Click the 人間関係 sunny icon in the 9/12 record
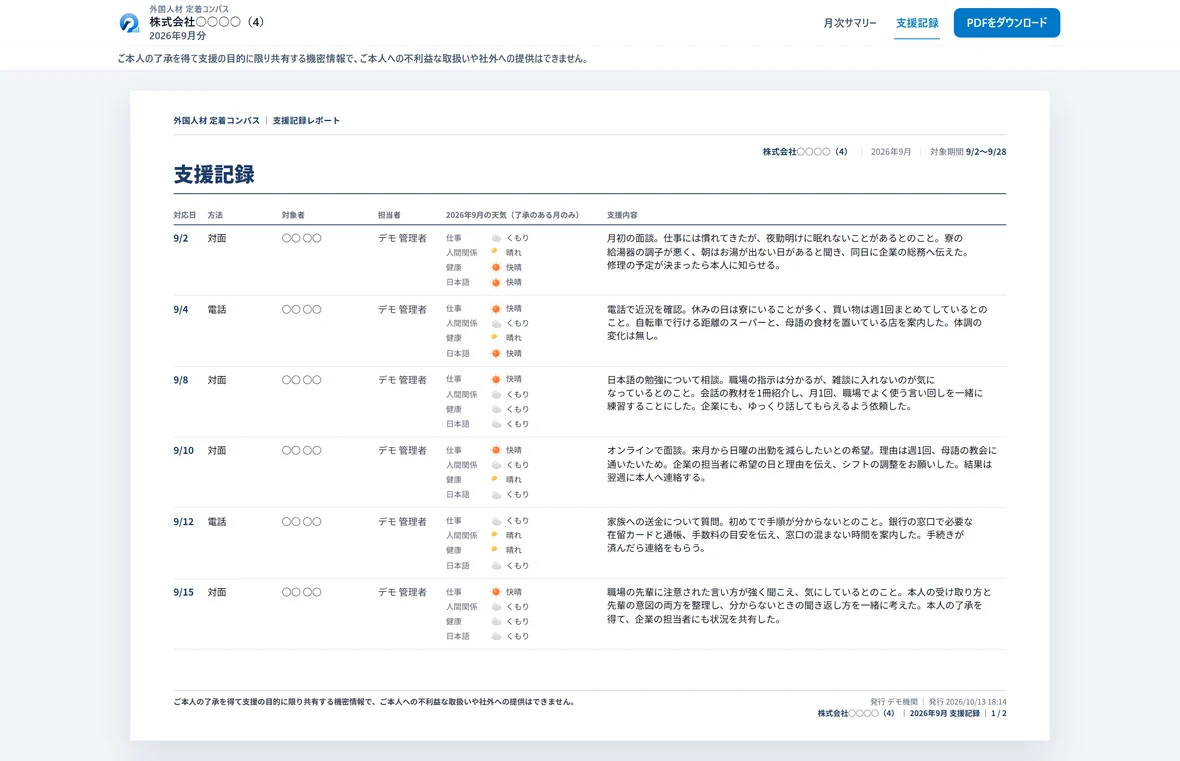 [x=494, y=535]
